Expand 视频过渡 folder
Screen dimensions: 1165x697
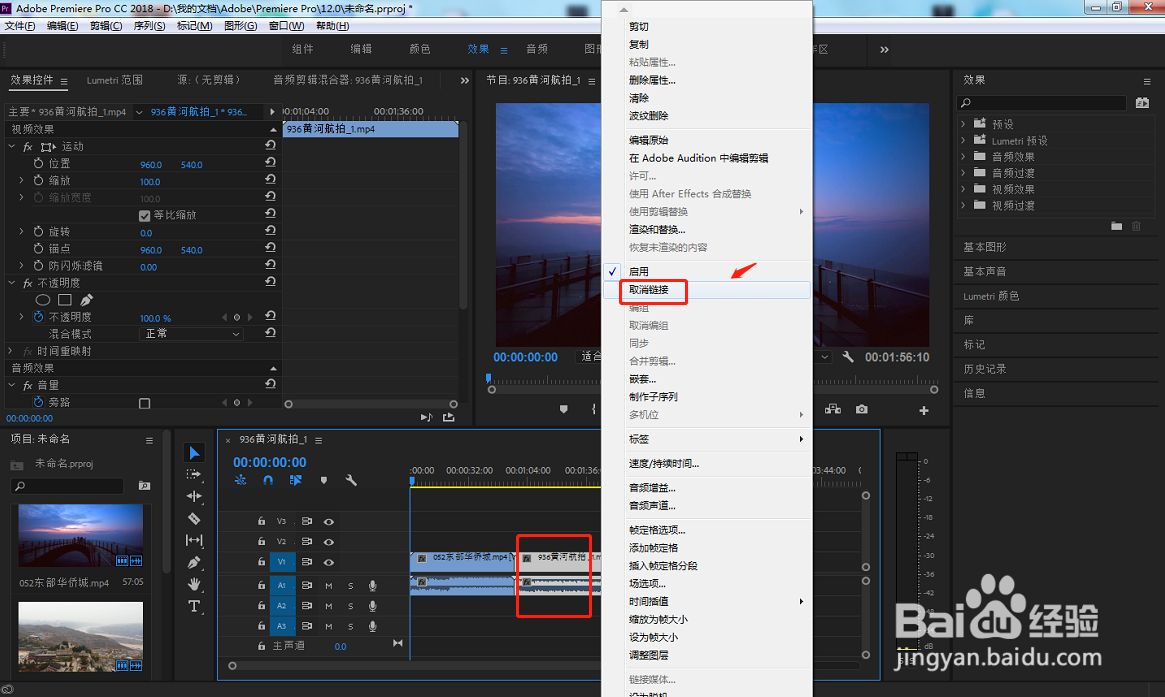point(964,205)
